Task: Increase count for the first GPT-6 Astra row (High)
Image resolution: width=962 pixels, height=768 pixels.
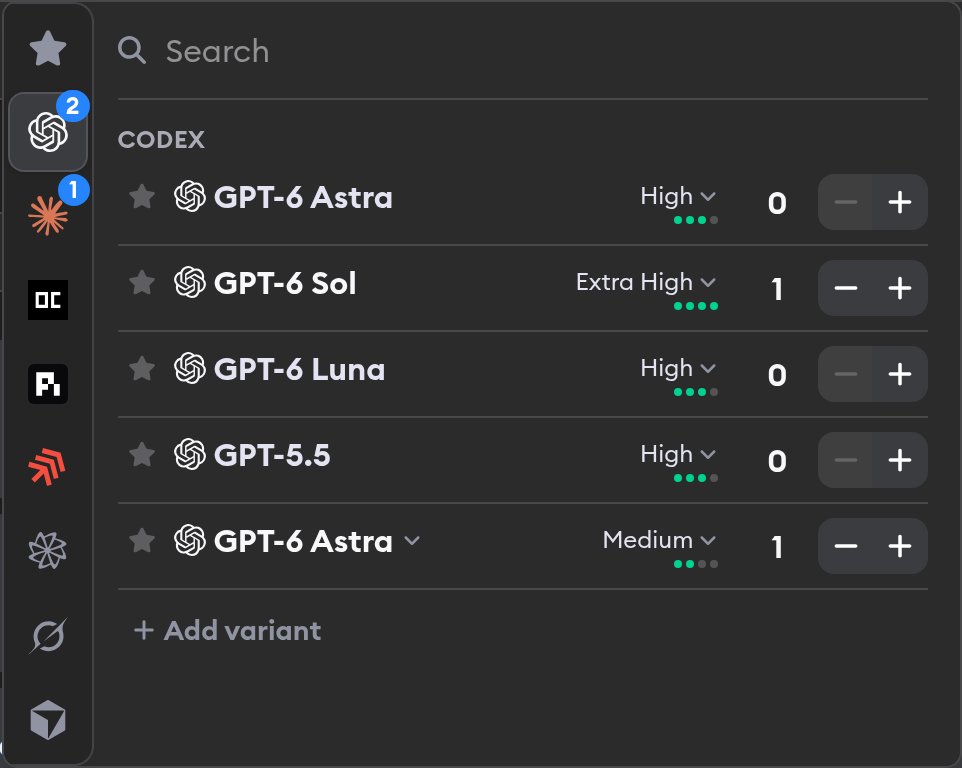Action: 899,202
